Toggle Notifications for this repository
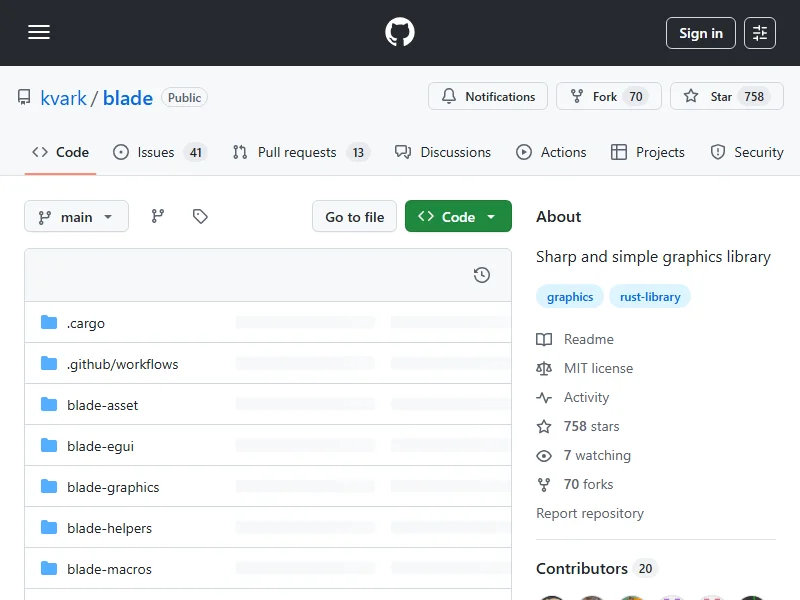The width and height of the screenshot is (800, 600). (x=488, y=97)
